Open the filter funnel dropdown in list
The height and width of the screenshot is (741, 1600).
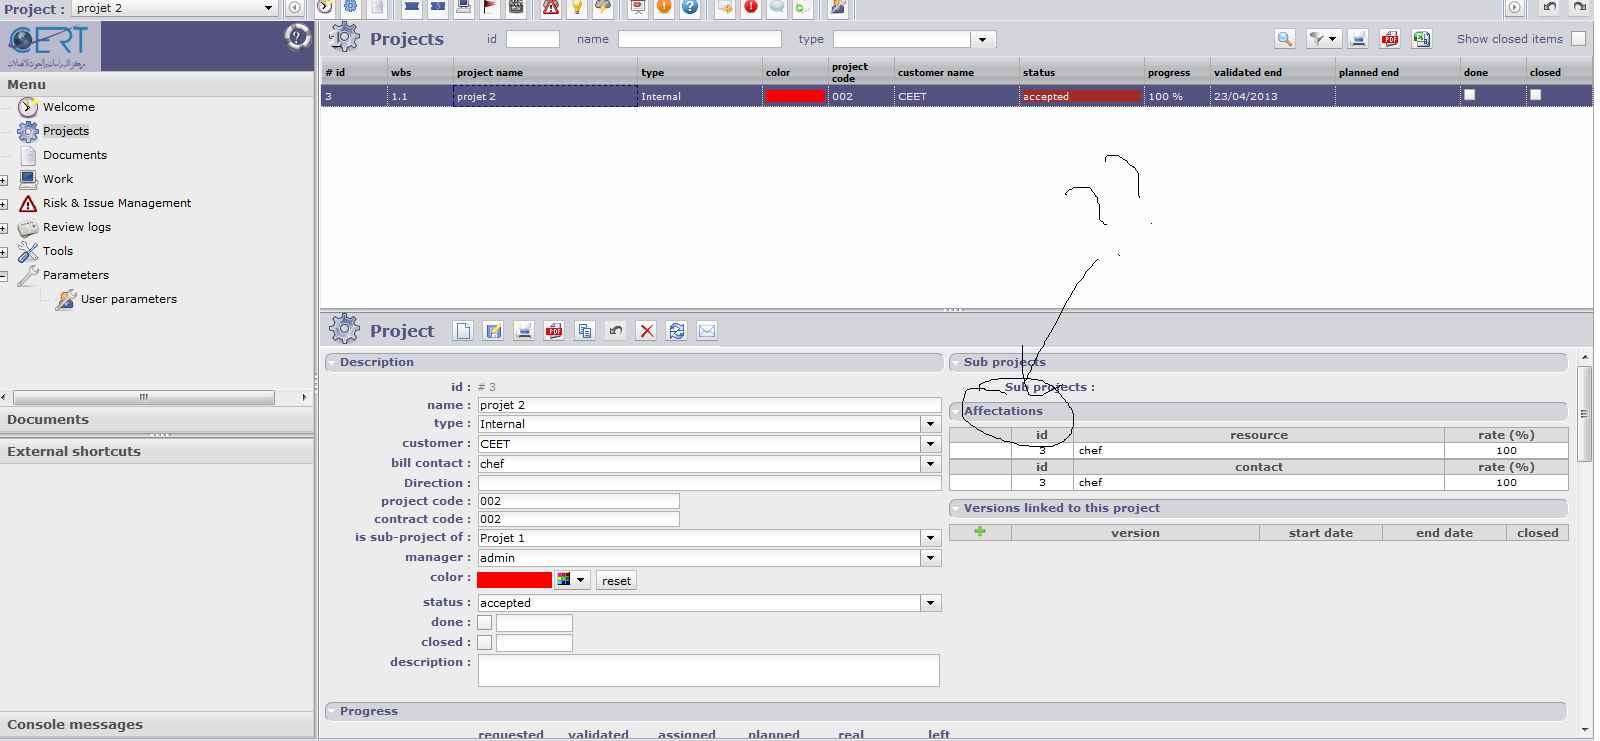point(1323,39)
